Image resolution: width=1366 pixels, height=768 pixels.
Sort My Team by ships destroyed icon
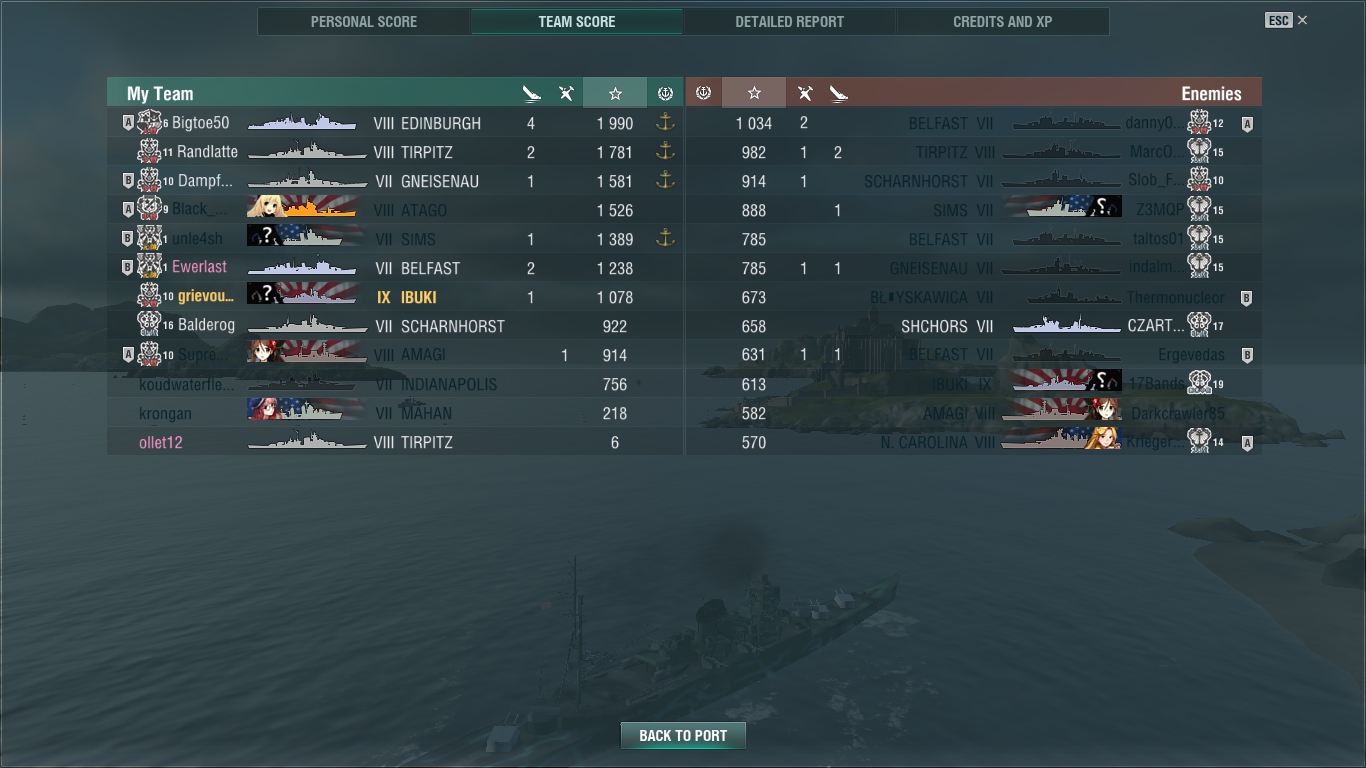[x=532, y=93]
